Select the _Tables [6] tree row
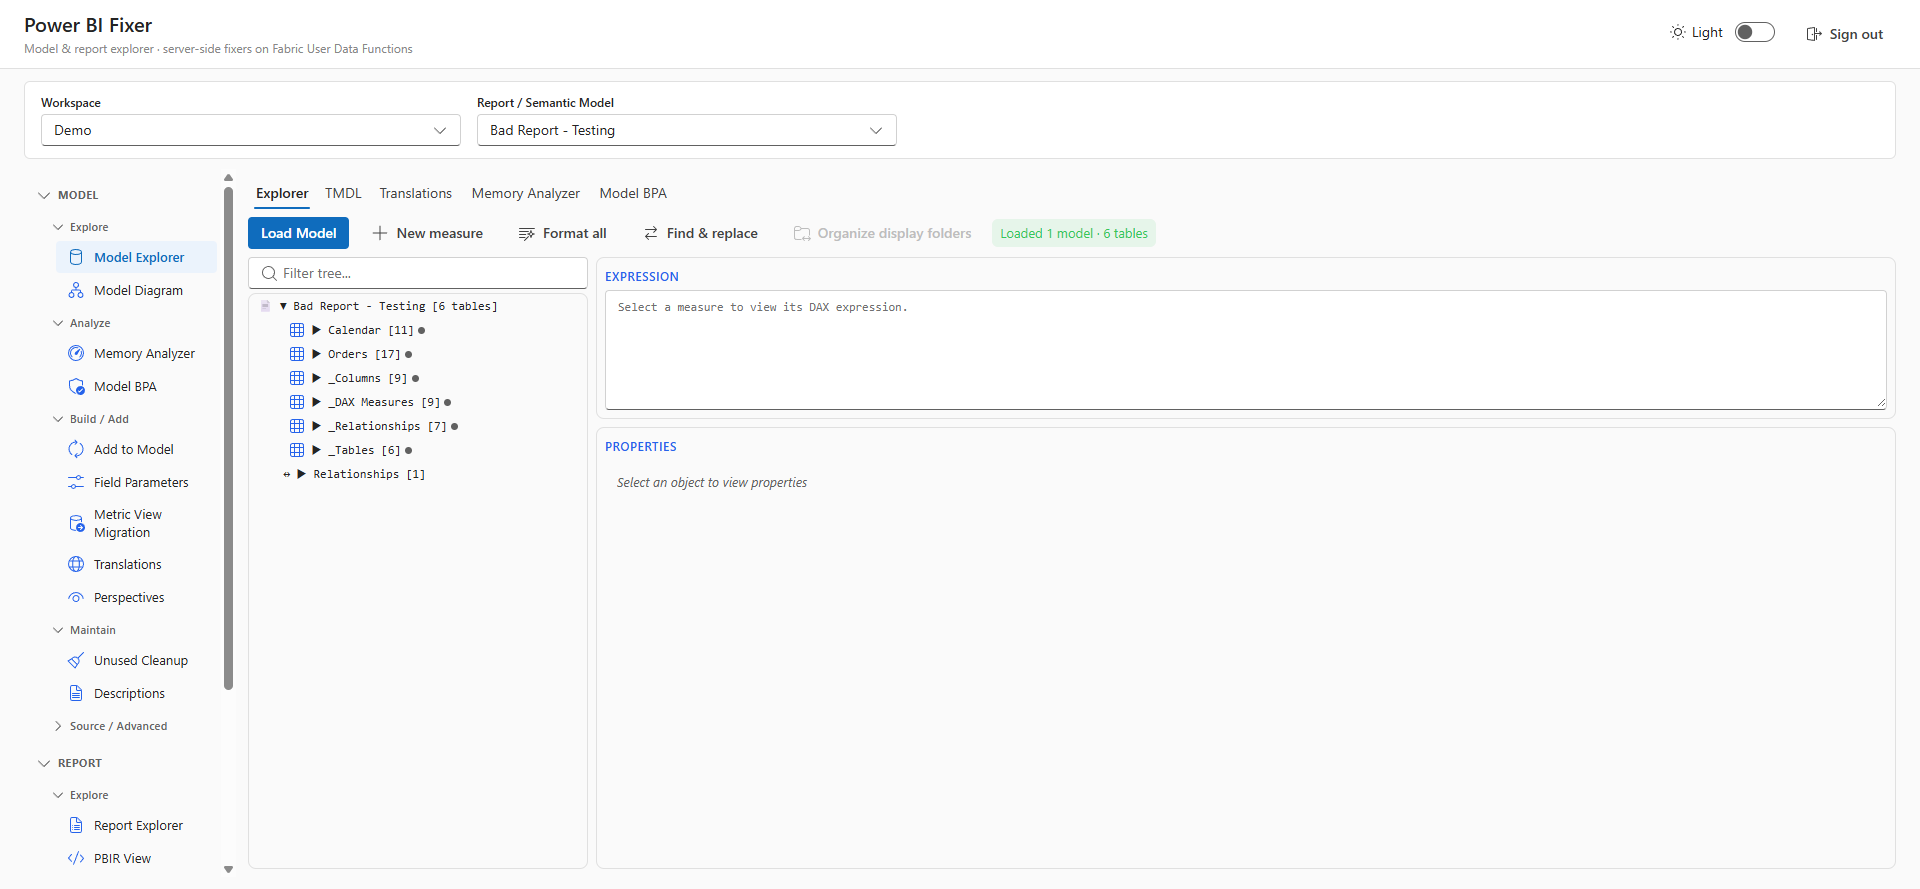1920x889 pixels. tap(417, 450)
